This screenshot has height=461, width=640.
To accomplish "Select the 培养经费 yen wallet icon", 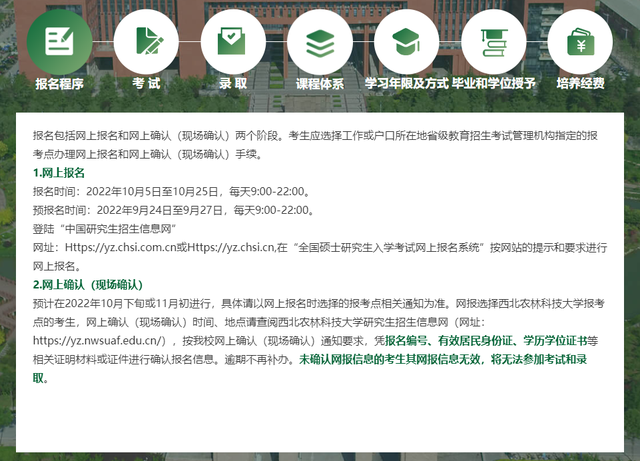I will pos(580,42).
